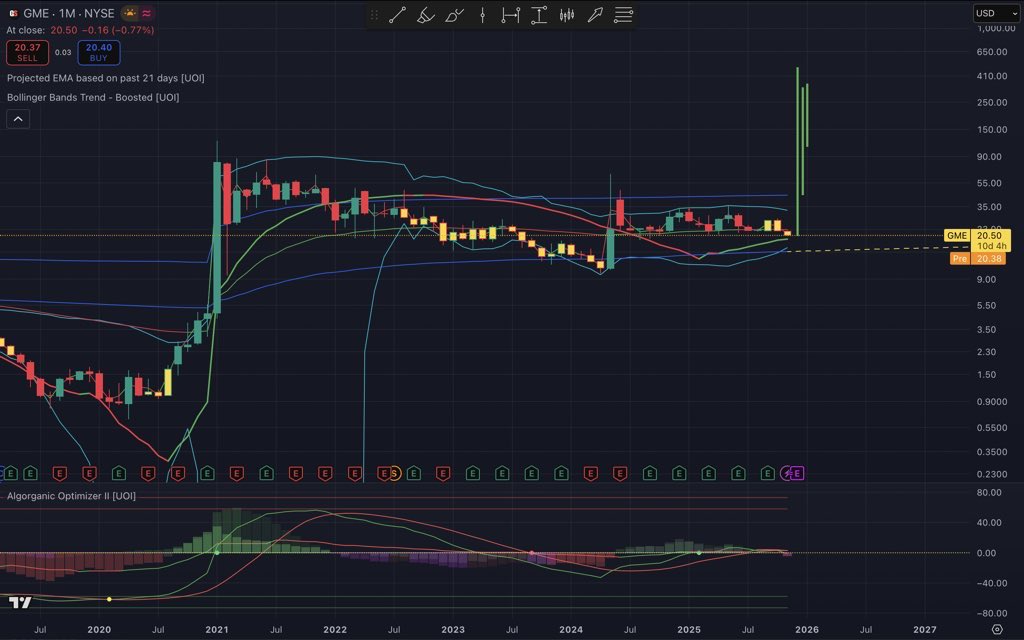Click the drawing toolbar drag handle dots
This screenshot has height=640, width=1024.
[x=377, y=15]
